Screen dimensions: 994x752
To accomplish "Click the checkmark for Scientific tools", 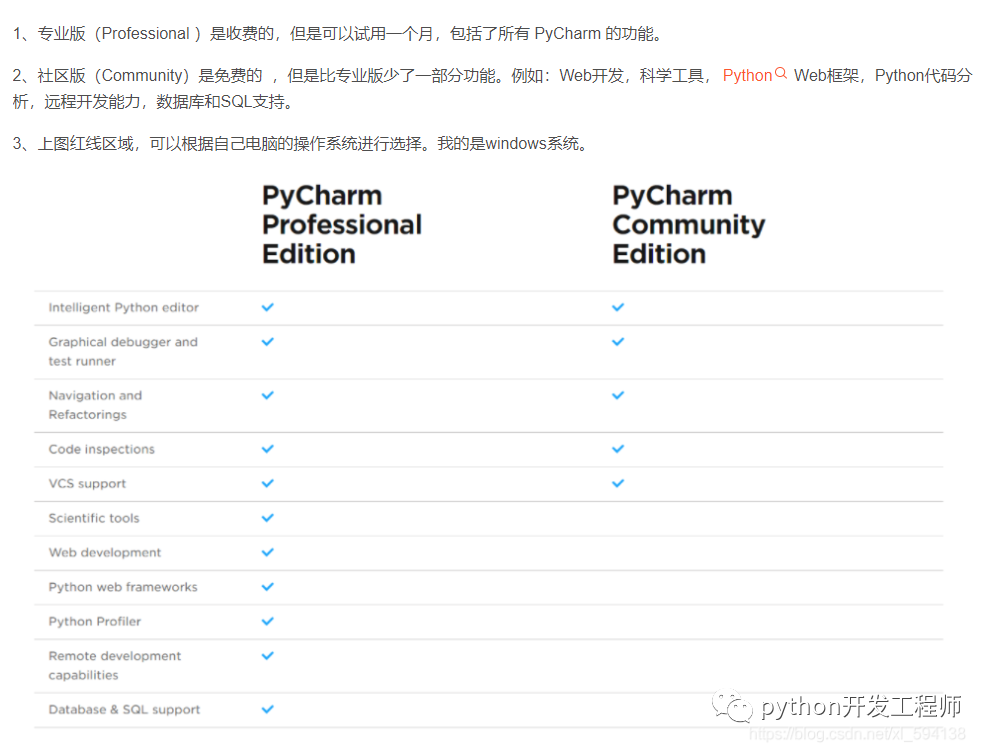I will point(268,517).
